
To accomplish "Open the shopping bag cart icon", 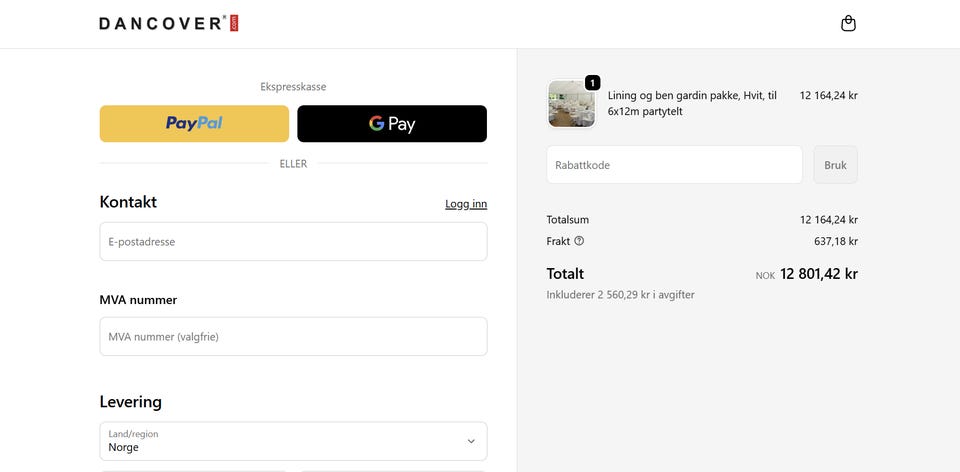I will pos(848,24).
